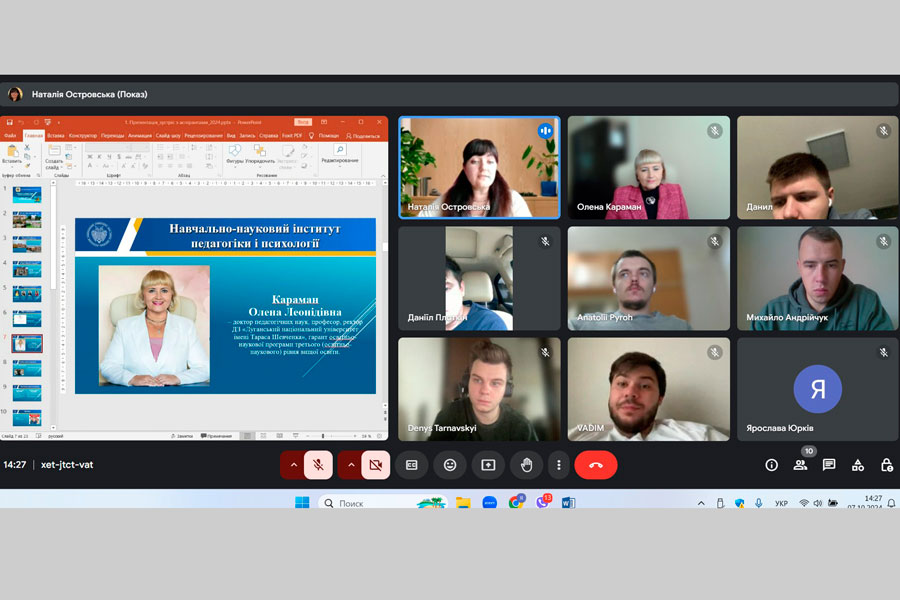Image resolution: width=900 pixels, height=600 pixels.
Task: Click the portrait photo on the slide
Action: tap(154, 326)
